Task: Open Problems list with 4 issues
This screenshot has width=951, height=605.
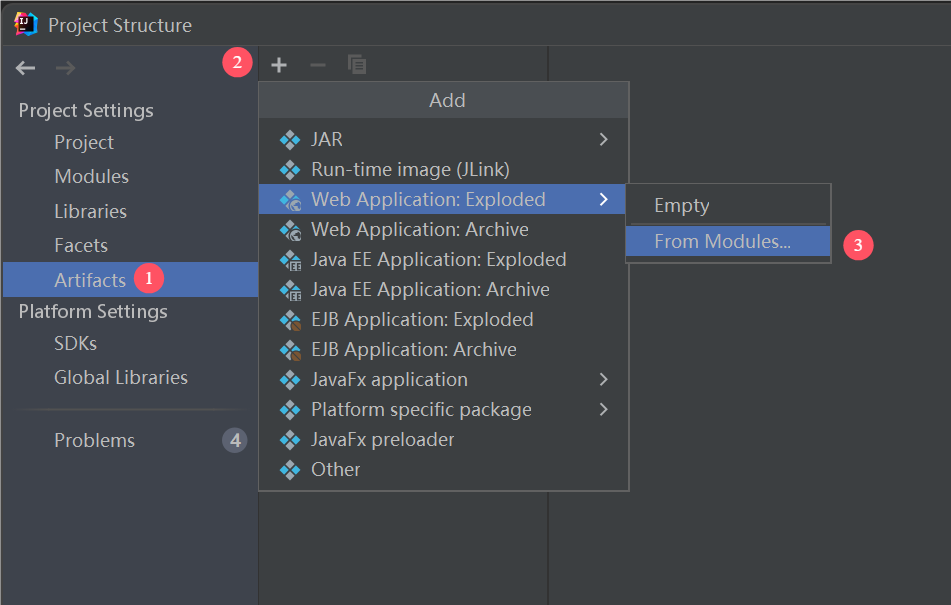Action: coord(95,441)
